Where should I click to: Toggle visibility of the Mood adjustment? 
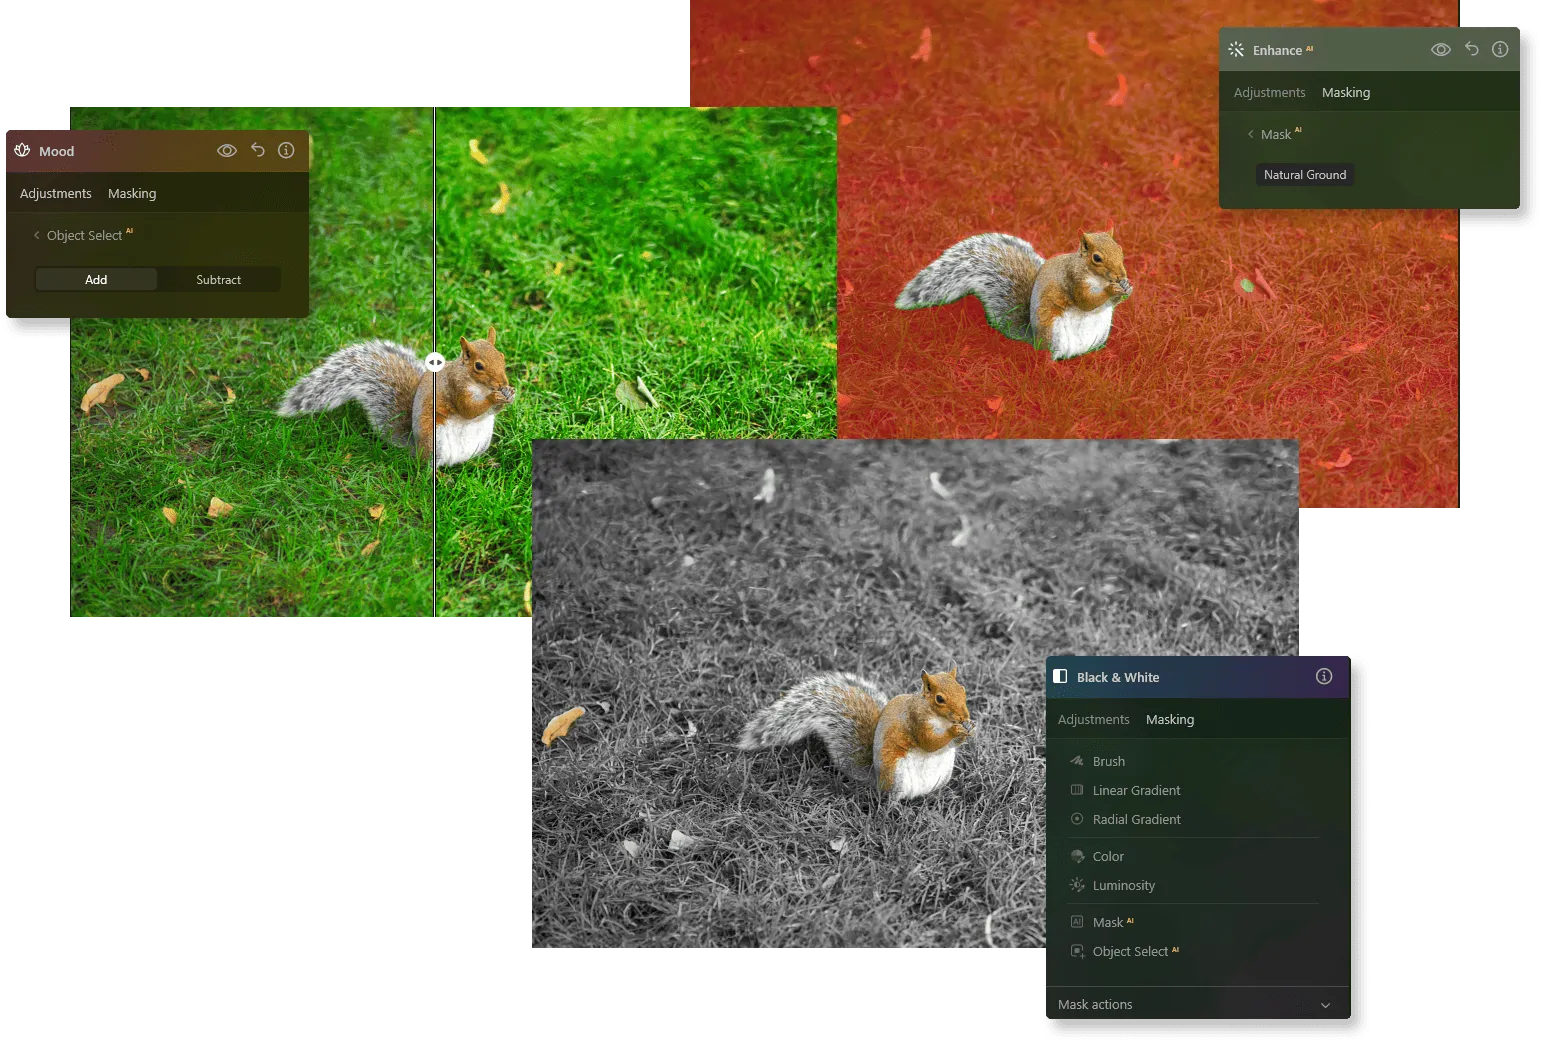[227, 150]
